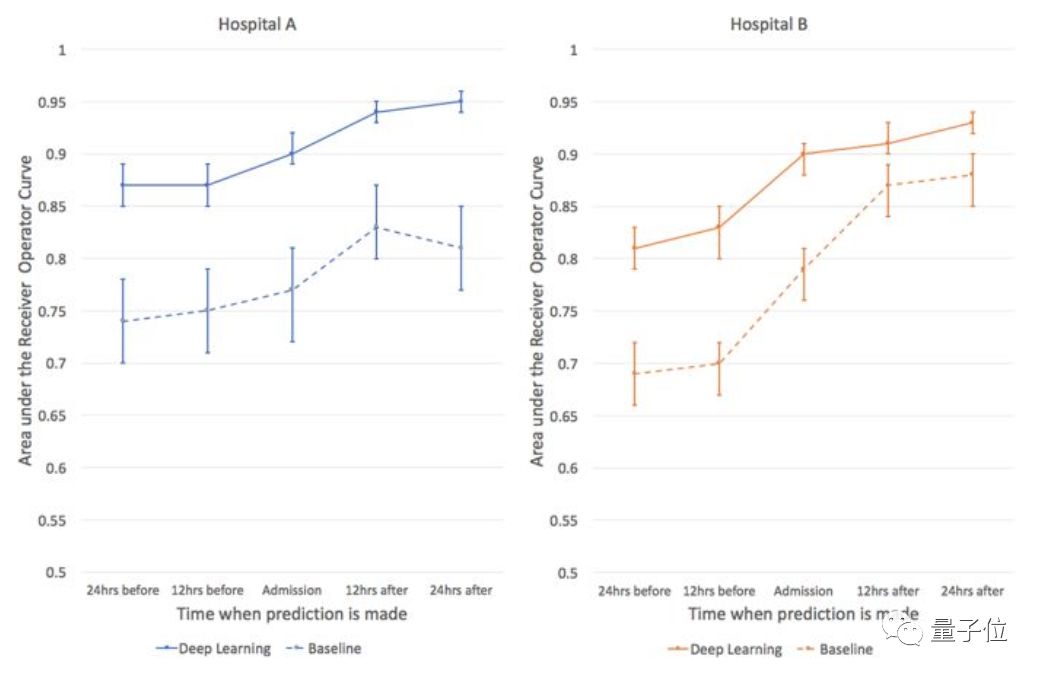
Task: Click Hospital A Baseline point at 12hrs after
Action: [377, 227]
